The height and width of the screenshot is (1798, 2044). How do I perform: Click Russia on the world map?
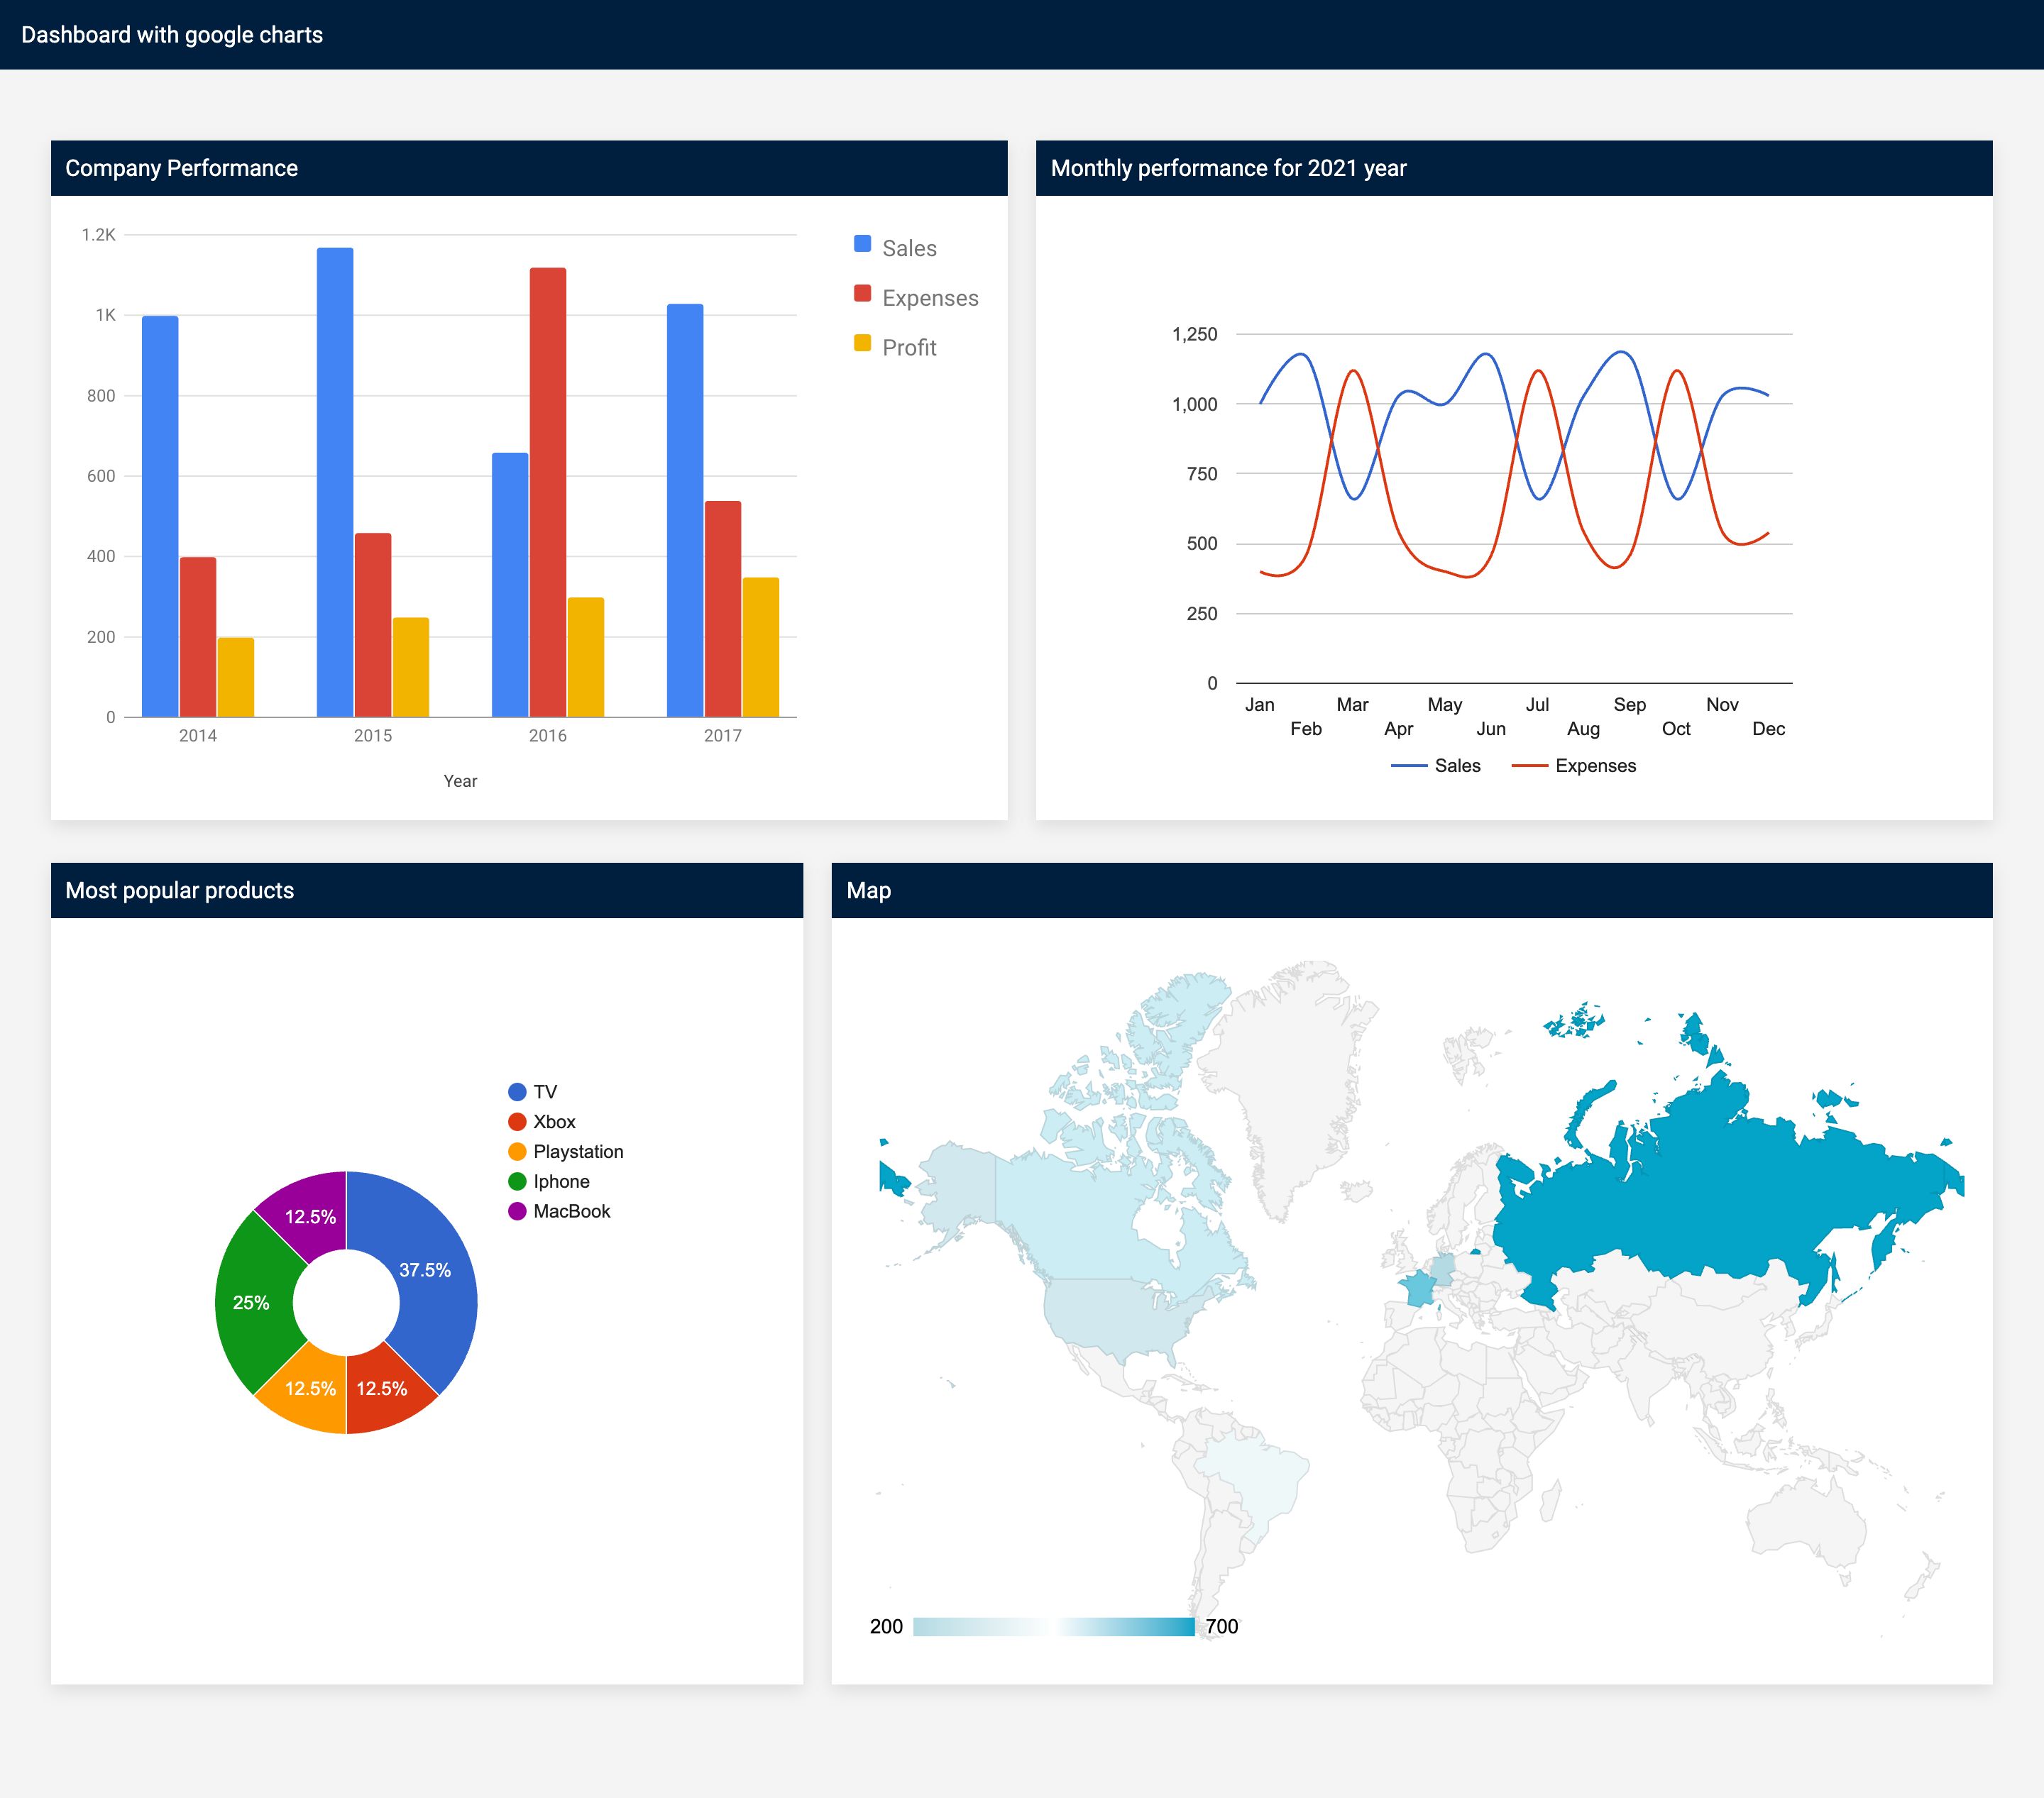1700,1200
